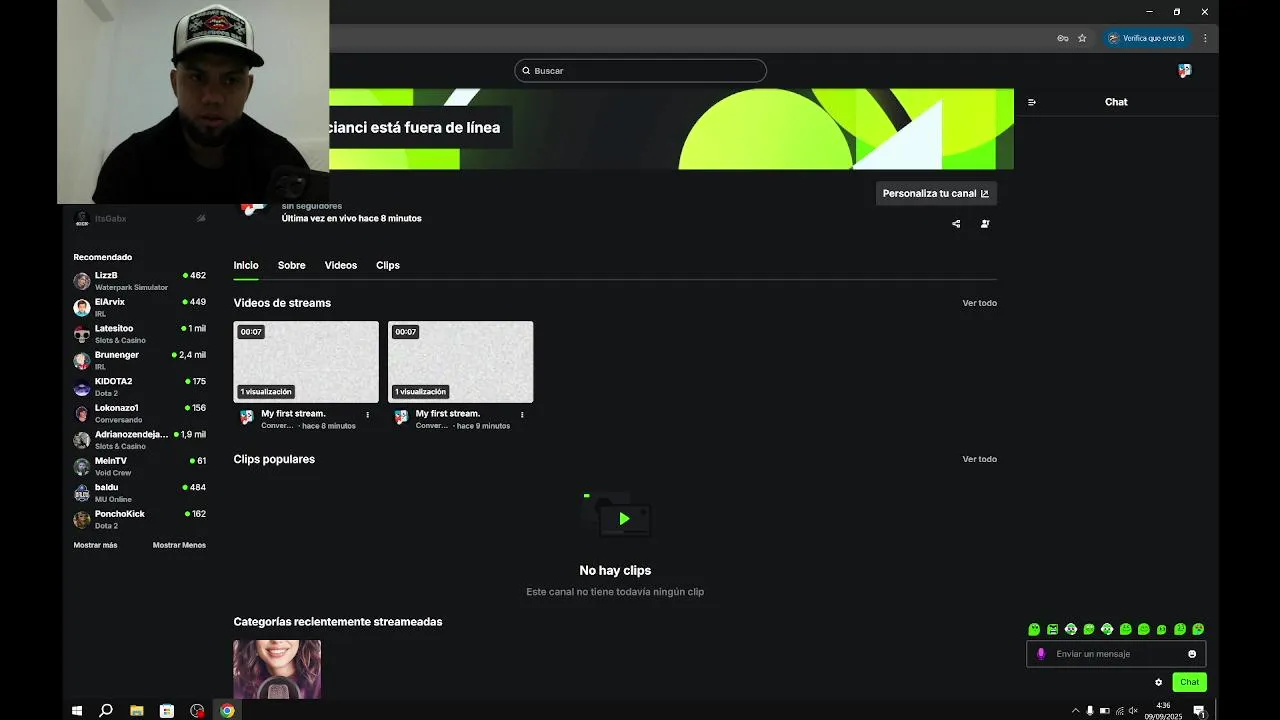
Task: Click Verifica que eres tú profile chip
Action: coord(1147,38)
